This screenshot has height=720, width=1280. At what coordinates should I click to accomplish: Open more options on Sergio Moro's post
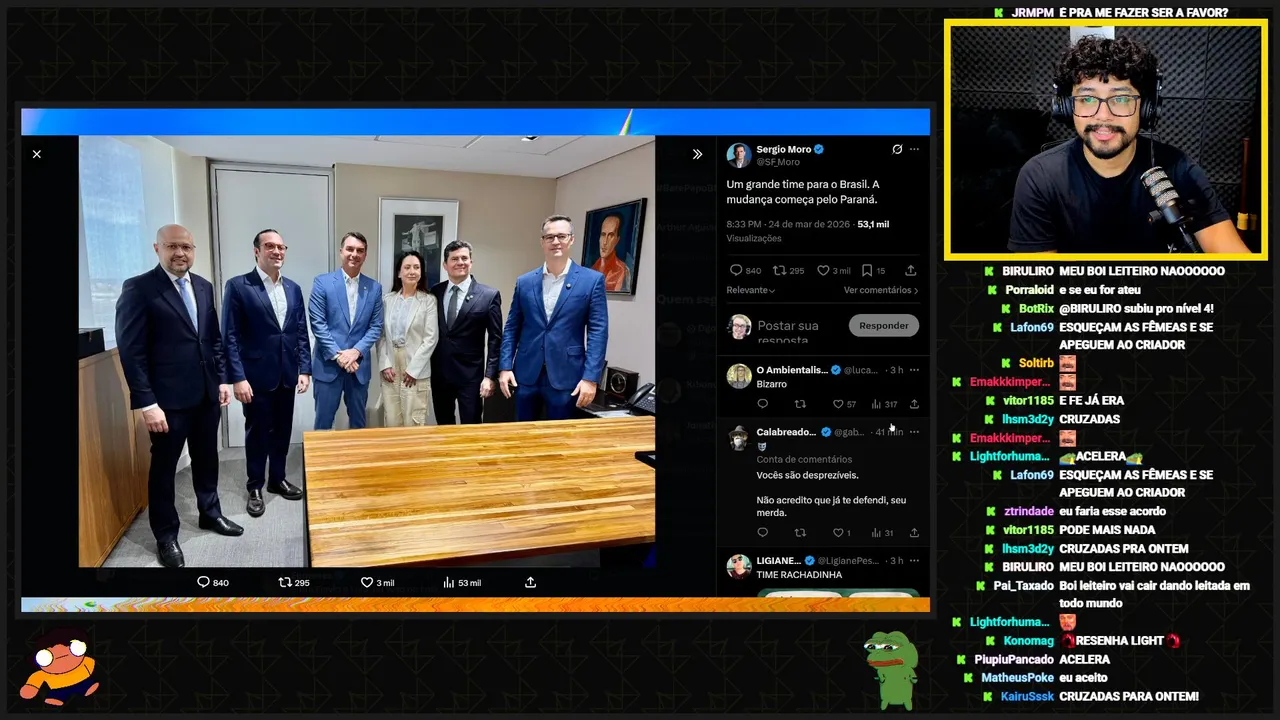tap(914, 149)
